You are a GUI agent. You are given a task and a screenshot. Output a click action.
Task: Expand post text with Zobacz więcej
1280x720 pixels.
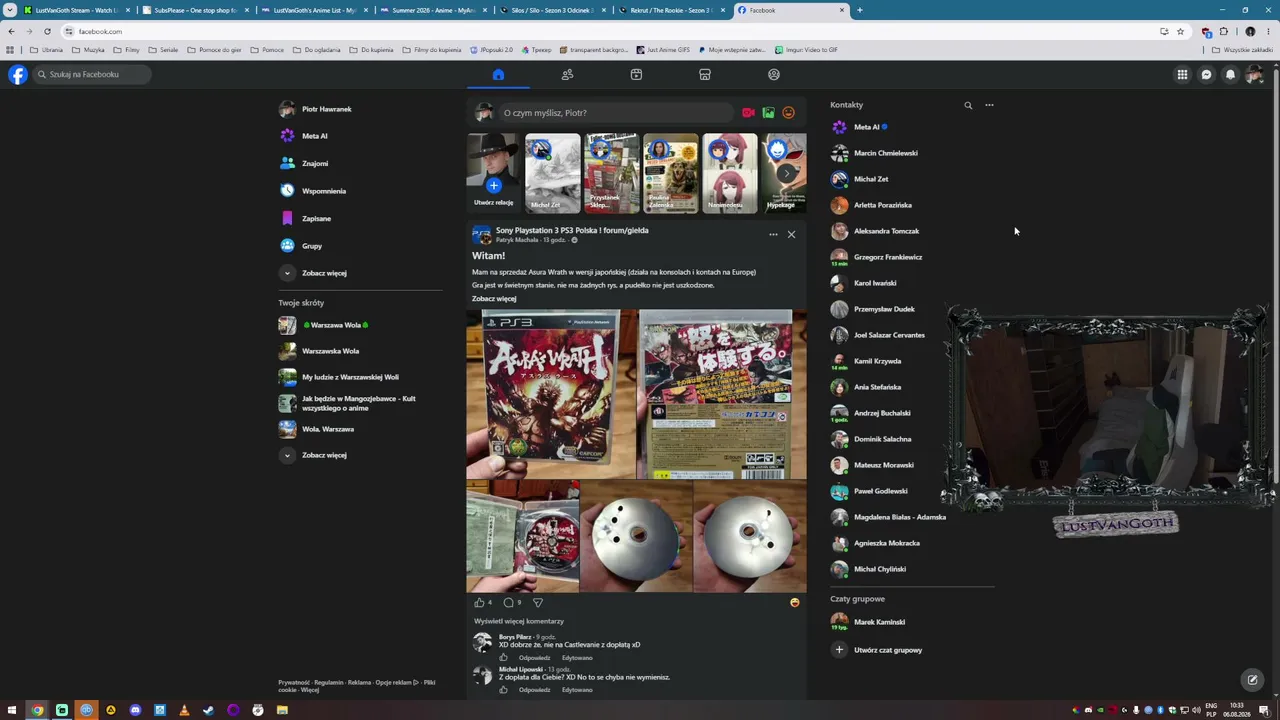494,298
